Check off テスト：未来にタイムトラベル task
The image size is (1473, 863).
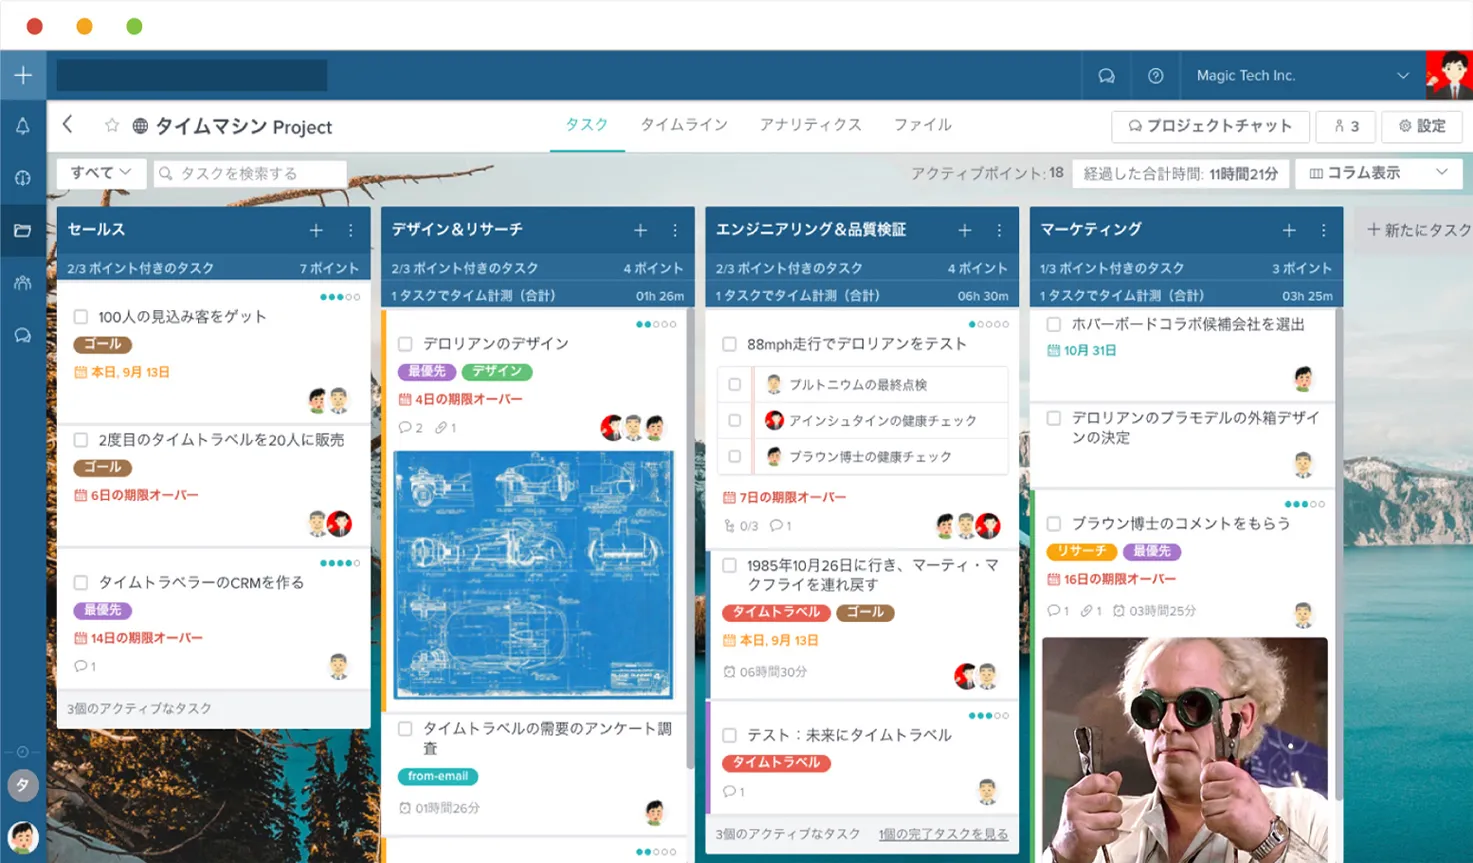point(729,735)
